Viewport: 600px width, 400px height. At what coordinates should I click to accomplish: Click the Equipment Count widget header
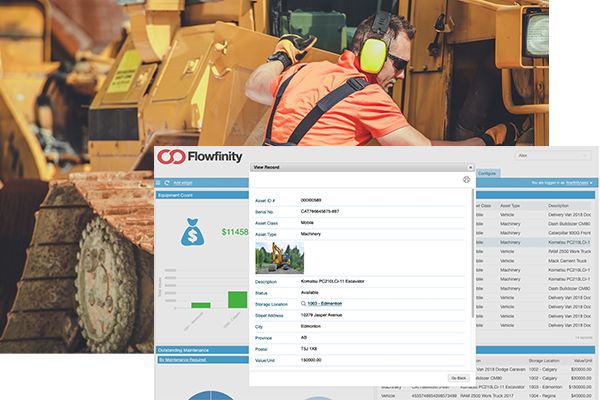202,195
